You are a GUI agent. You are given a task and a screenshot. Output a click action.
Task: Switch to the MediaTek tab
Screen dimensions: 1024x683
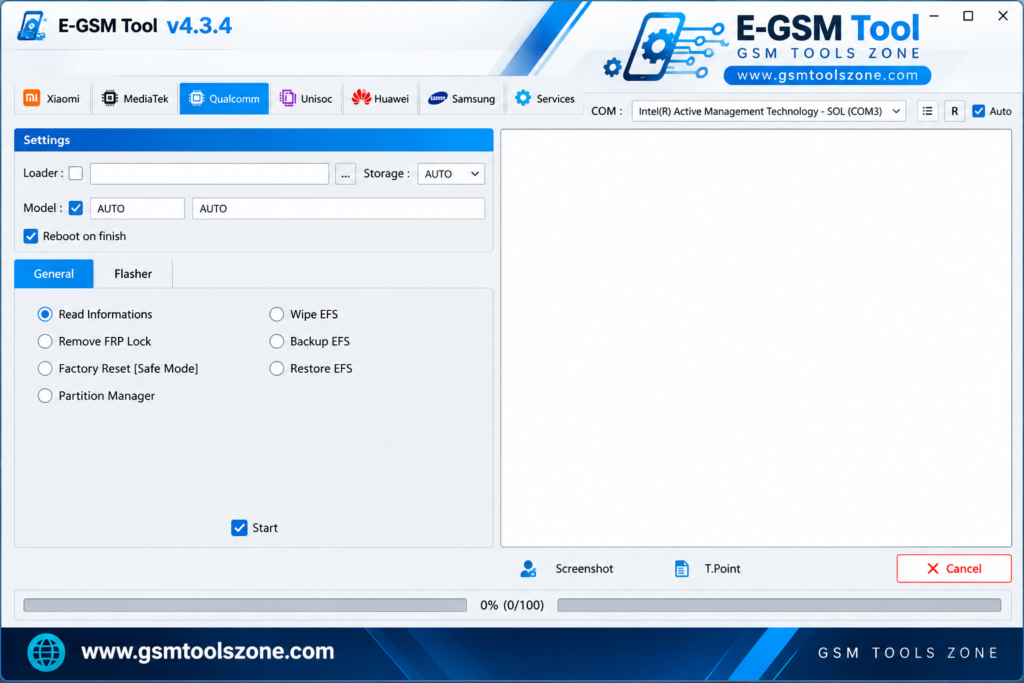(135, 99)
